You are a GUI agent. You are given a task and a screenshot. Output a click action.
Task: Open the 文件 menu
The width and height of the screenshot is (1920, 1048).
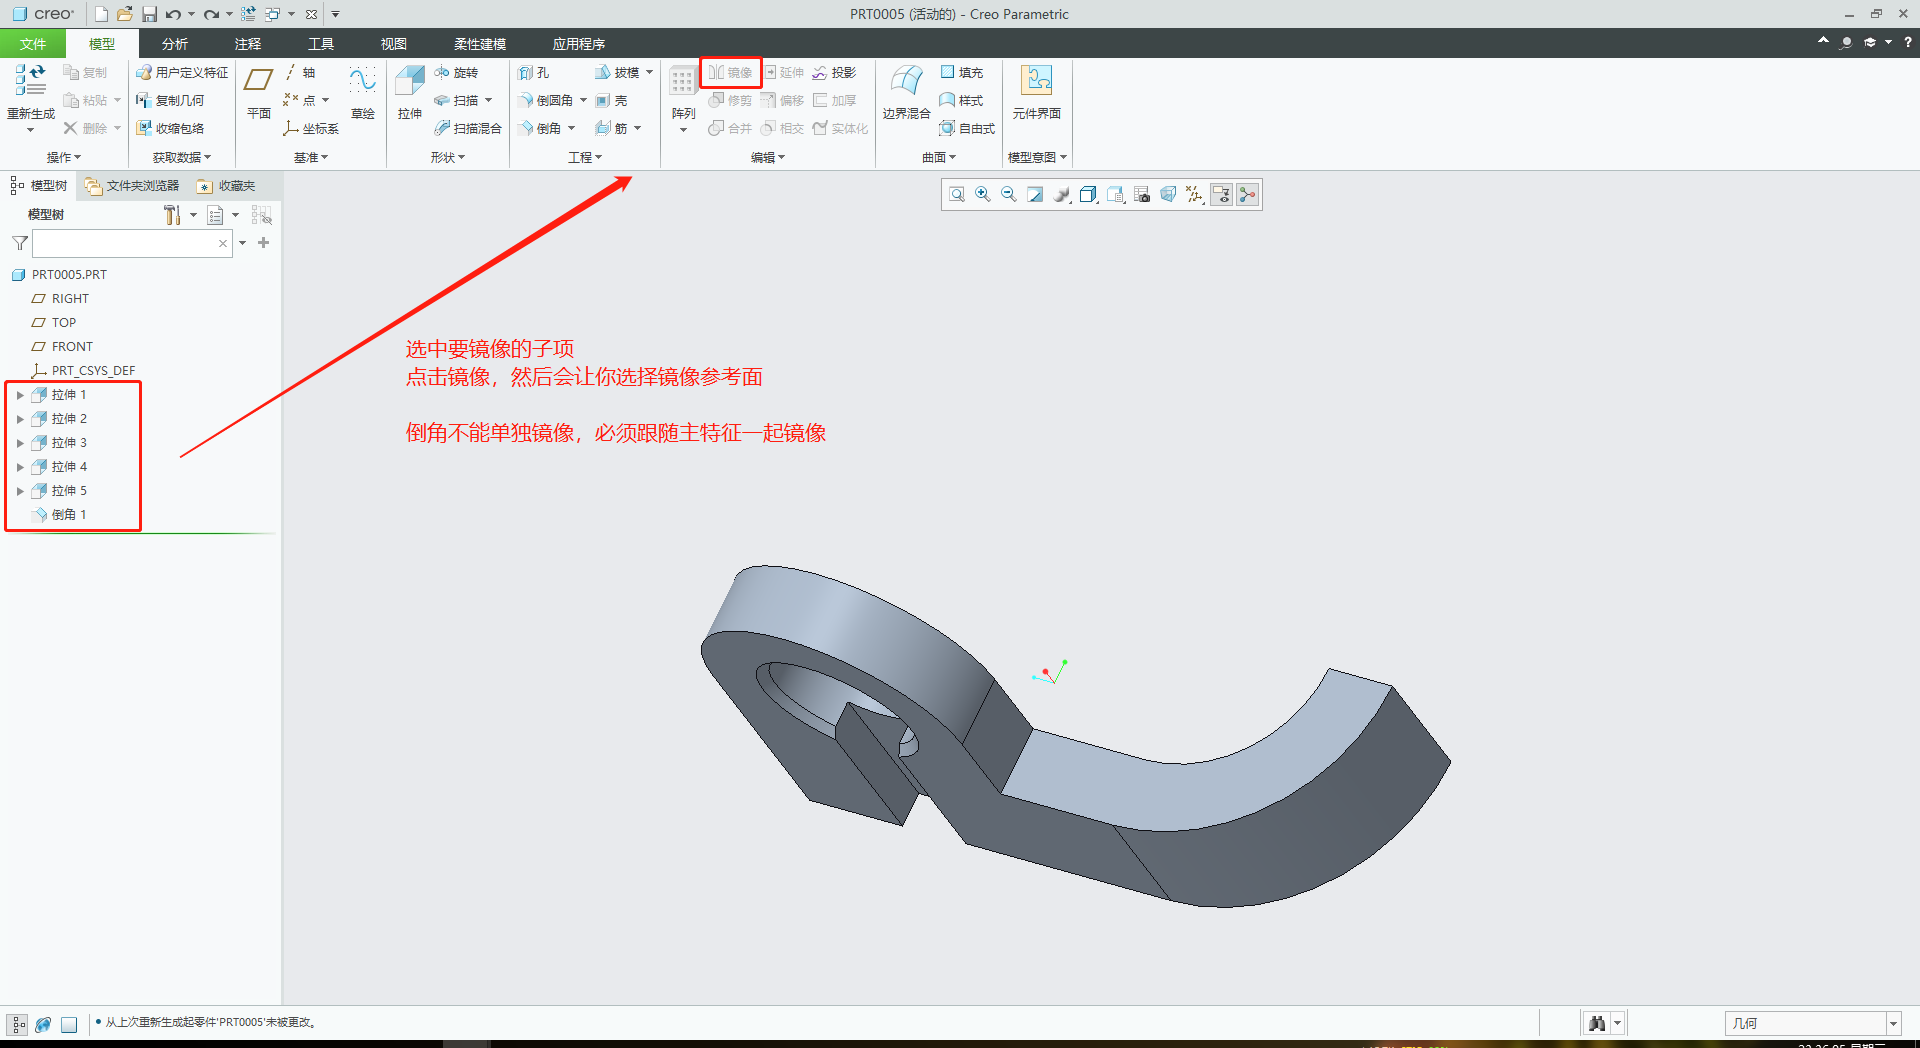[x=33, y=44]
